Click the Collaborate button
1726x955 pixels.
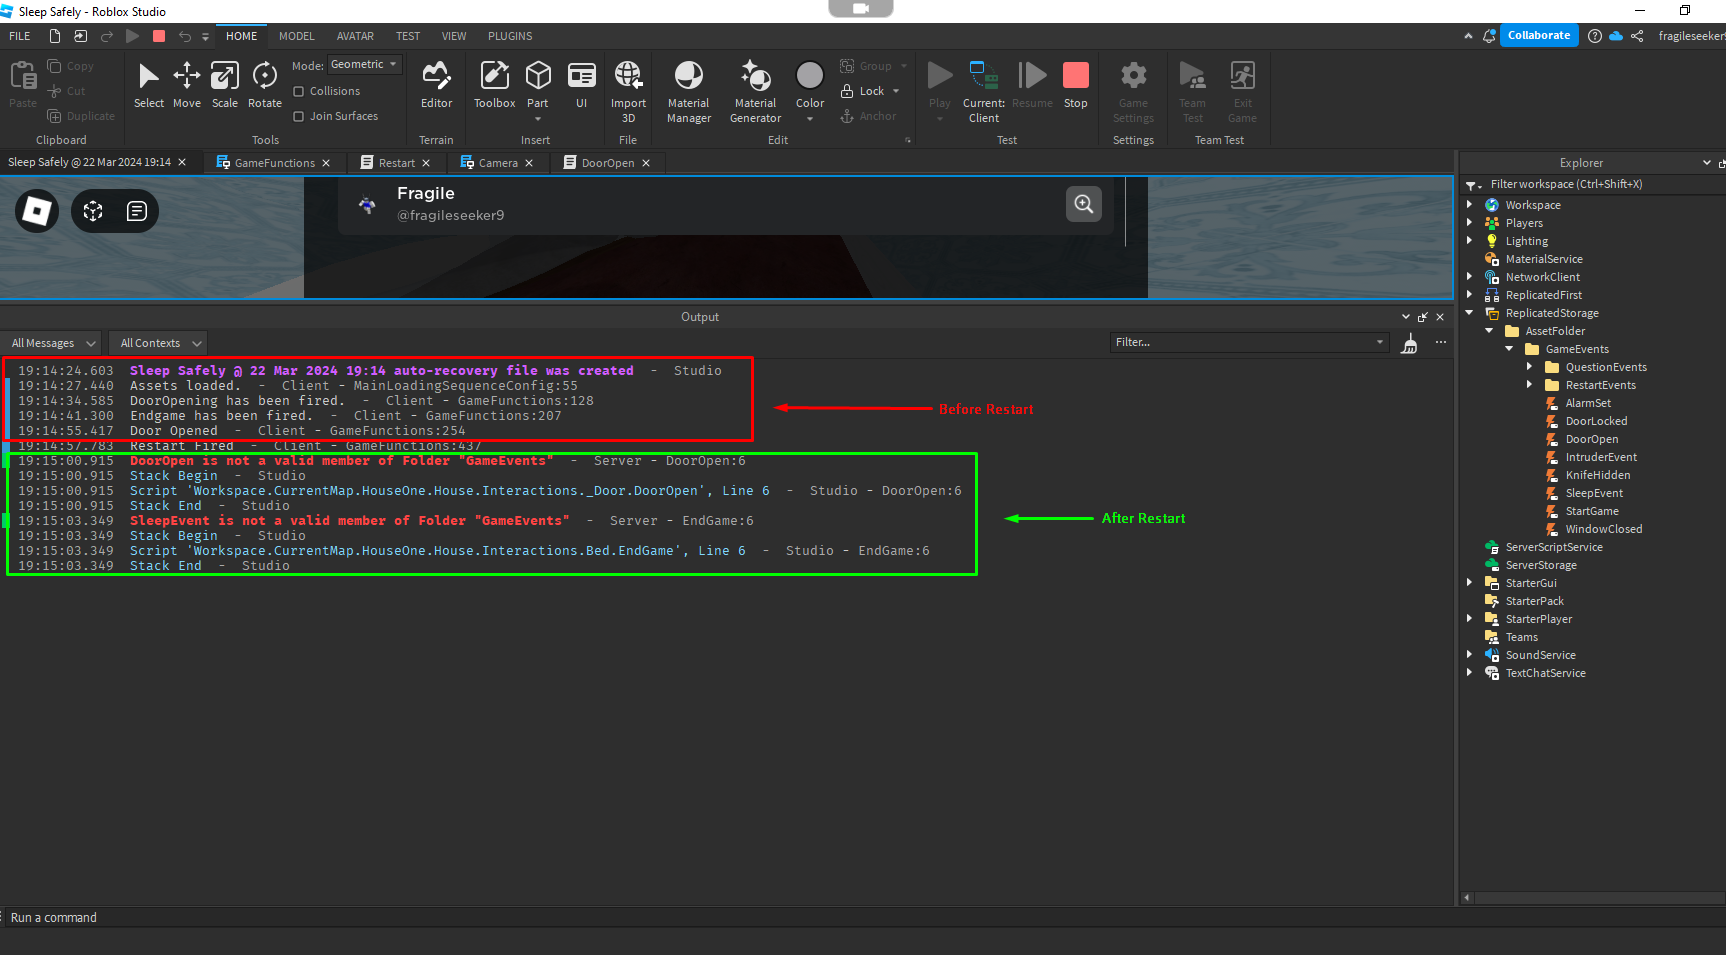click(x=1539, y=35)
